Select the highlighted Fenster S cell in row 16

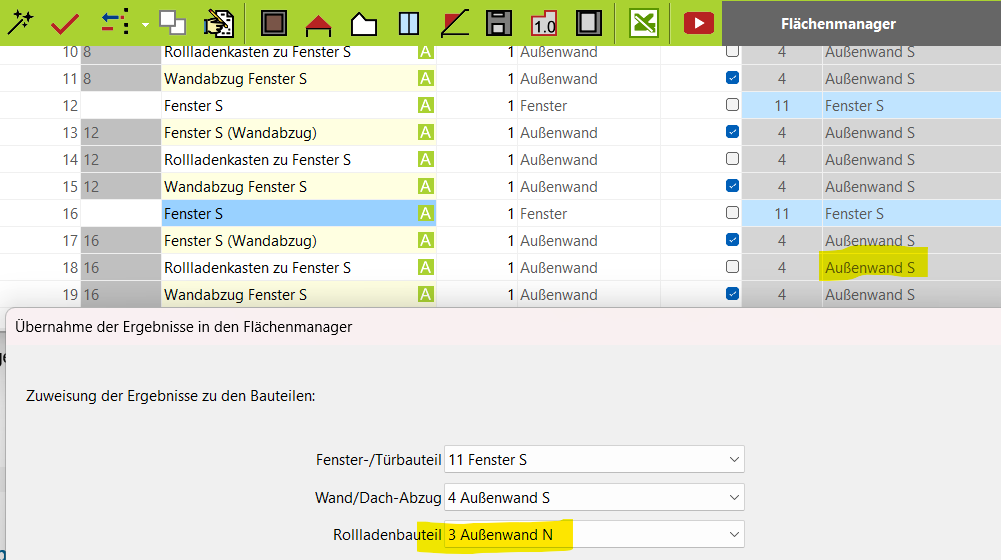pos(288,213)
